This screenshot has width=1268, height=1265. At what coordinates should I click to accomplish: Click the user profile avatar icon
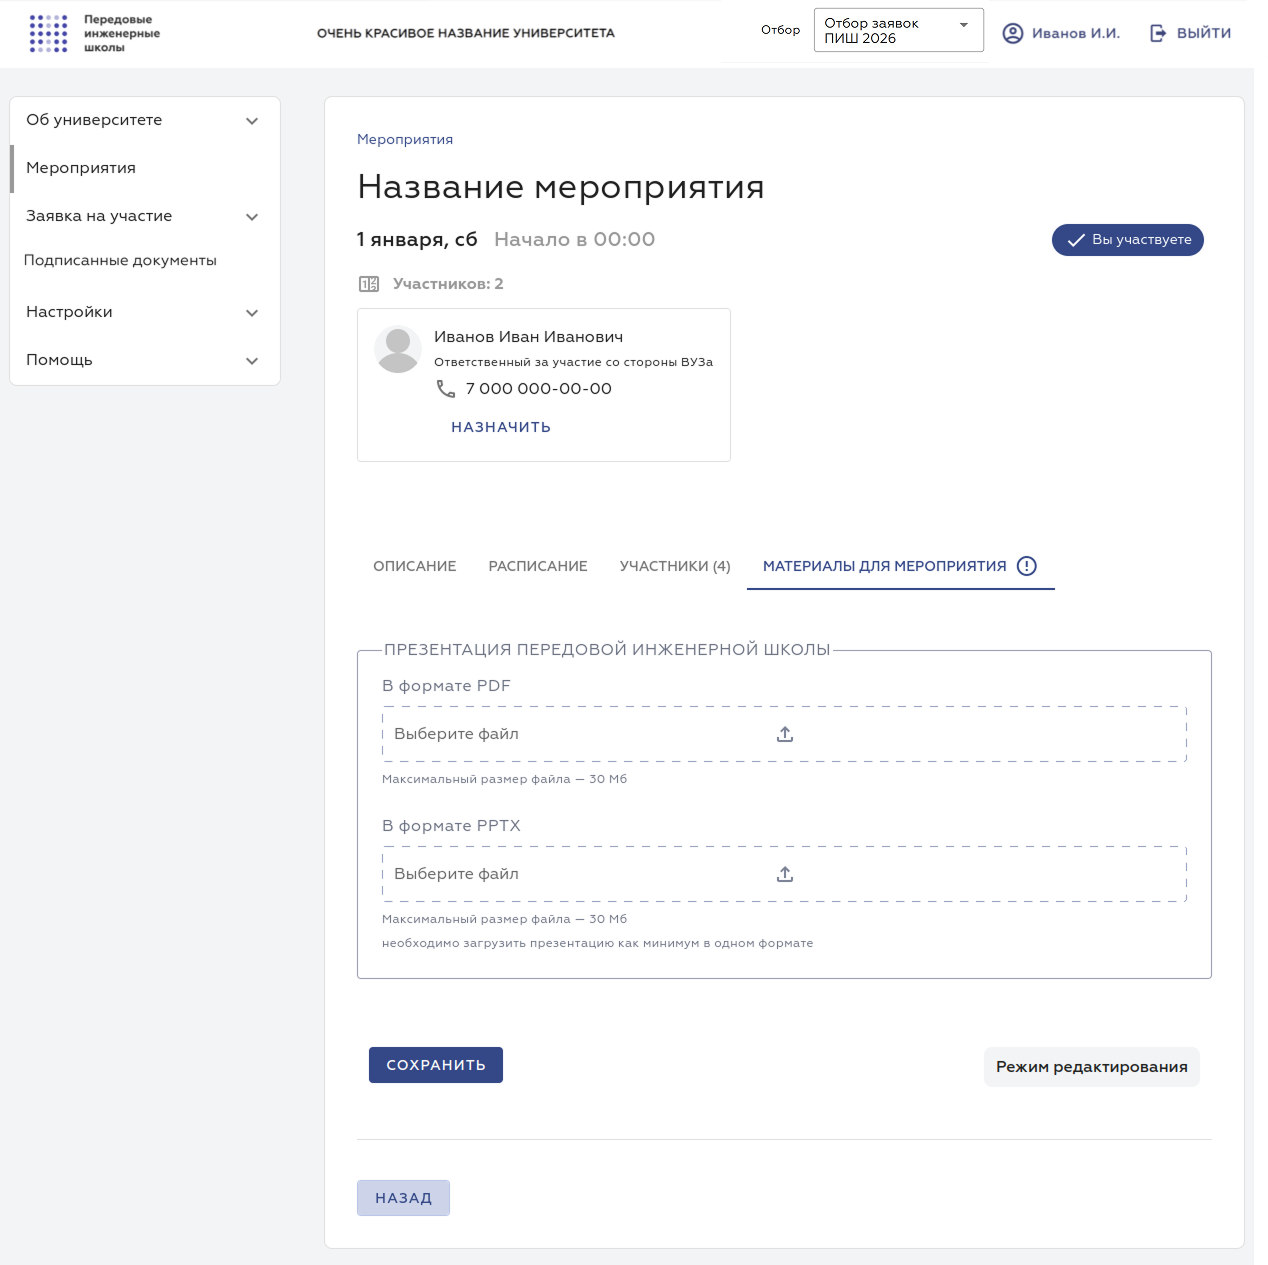click(x=1013, y=33)
